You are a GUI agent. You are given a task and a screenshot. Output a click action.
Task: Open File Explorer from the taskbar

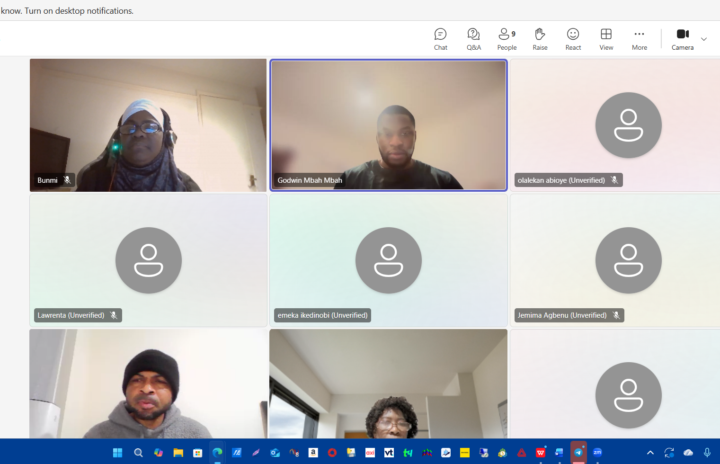[x=178, y=453]
